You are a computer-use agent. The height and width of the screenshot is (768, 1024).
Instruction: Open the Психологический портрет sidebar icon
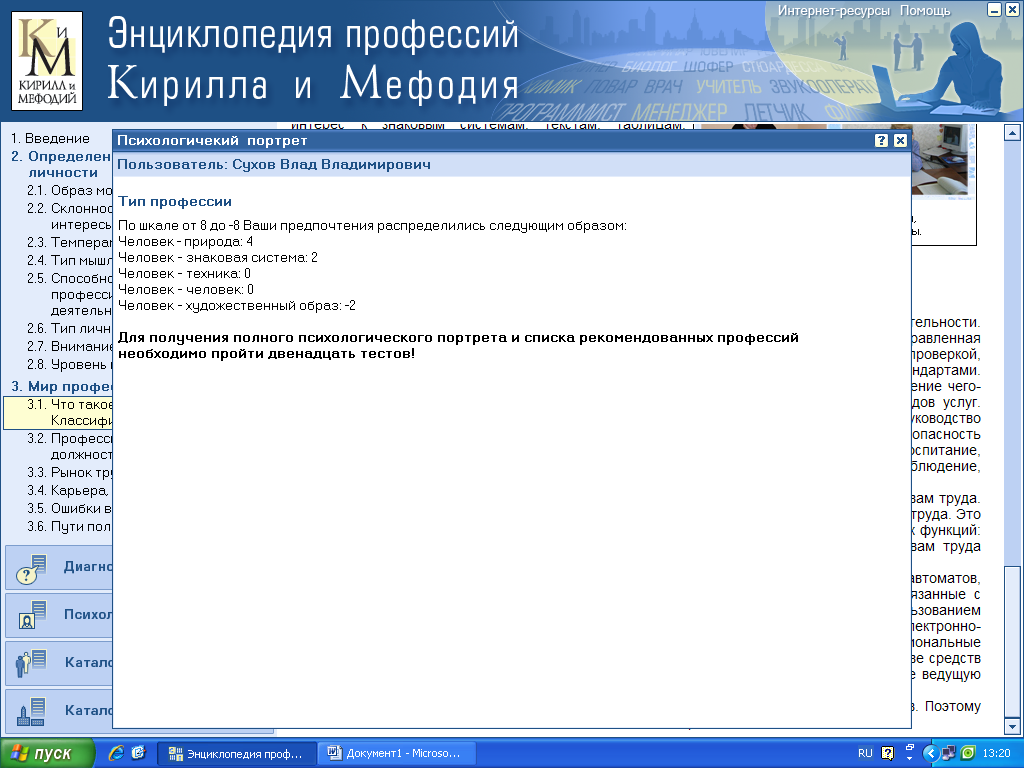(31, 615)
